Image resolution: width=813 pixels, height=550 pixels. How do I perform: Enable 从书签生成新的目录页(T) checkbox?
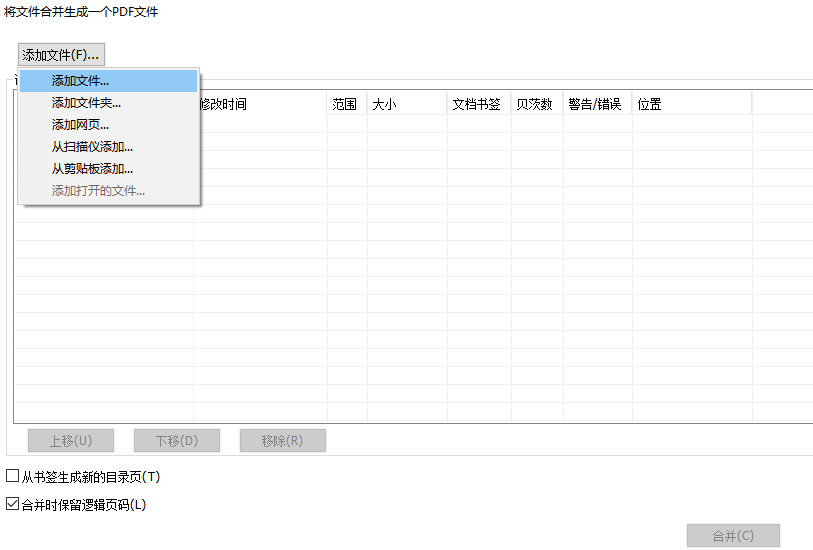(12, 476)
